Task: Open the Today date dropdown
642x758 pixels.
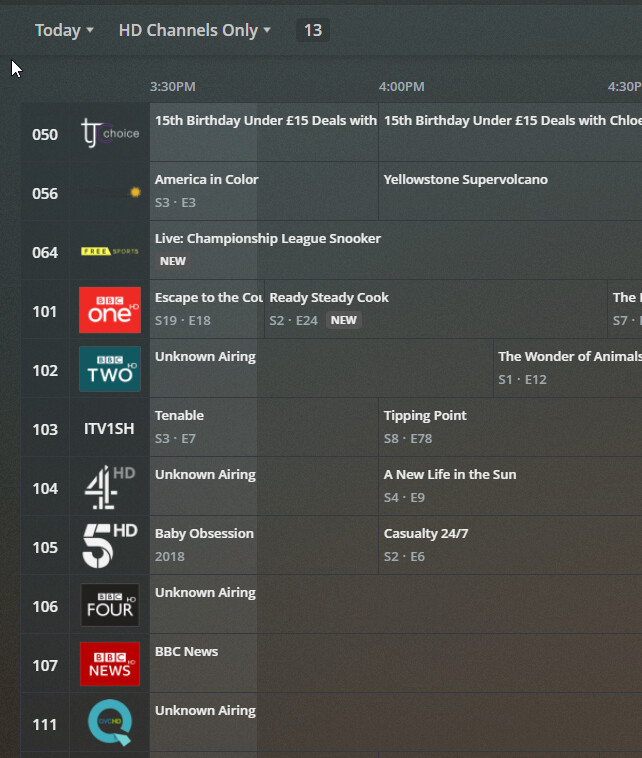Action: pyautogui.click(x=64, y=30)
